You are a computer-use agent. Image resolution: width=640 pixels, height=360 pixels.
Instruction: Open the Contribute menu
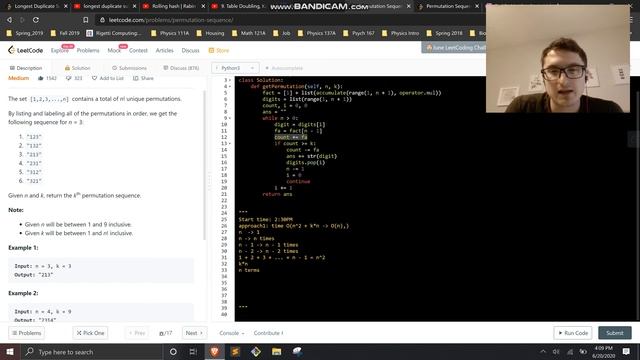[268, 333]
